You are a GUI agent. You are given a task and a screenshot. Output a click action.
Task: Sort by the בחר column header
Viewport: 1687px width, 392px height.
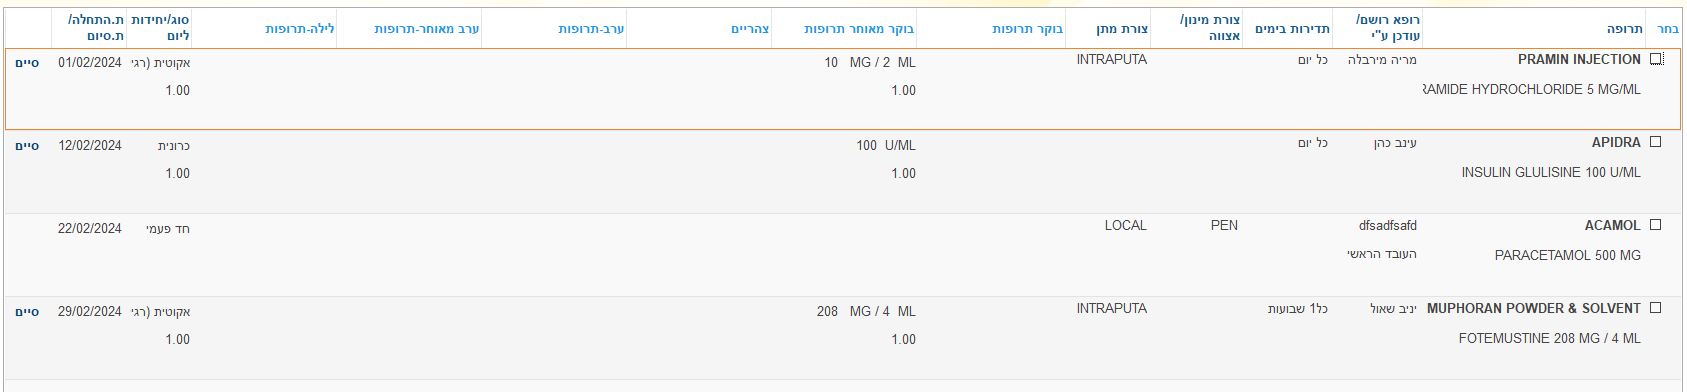coord(1667,29)
